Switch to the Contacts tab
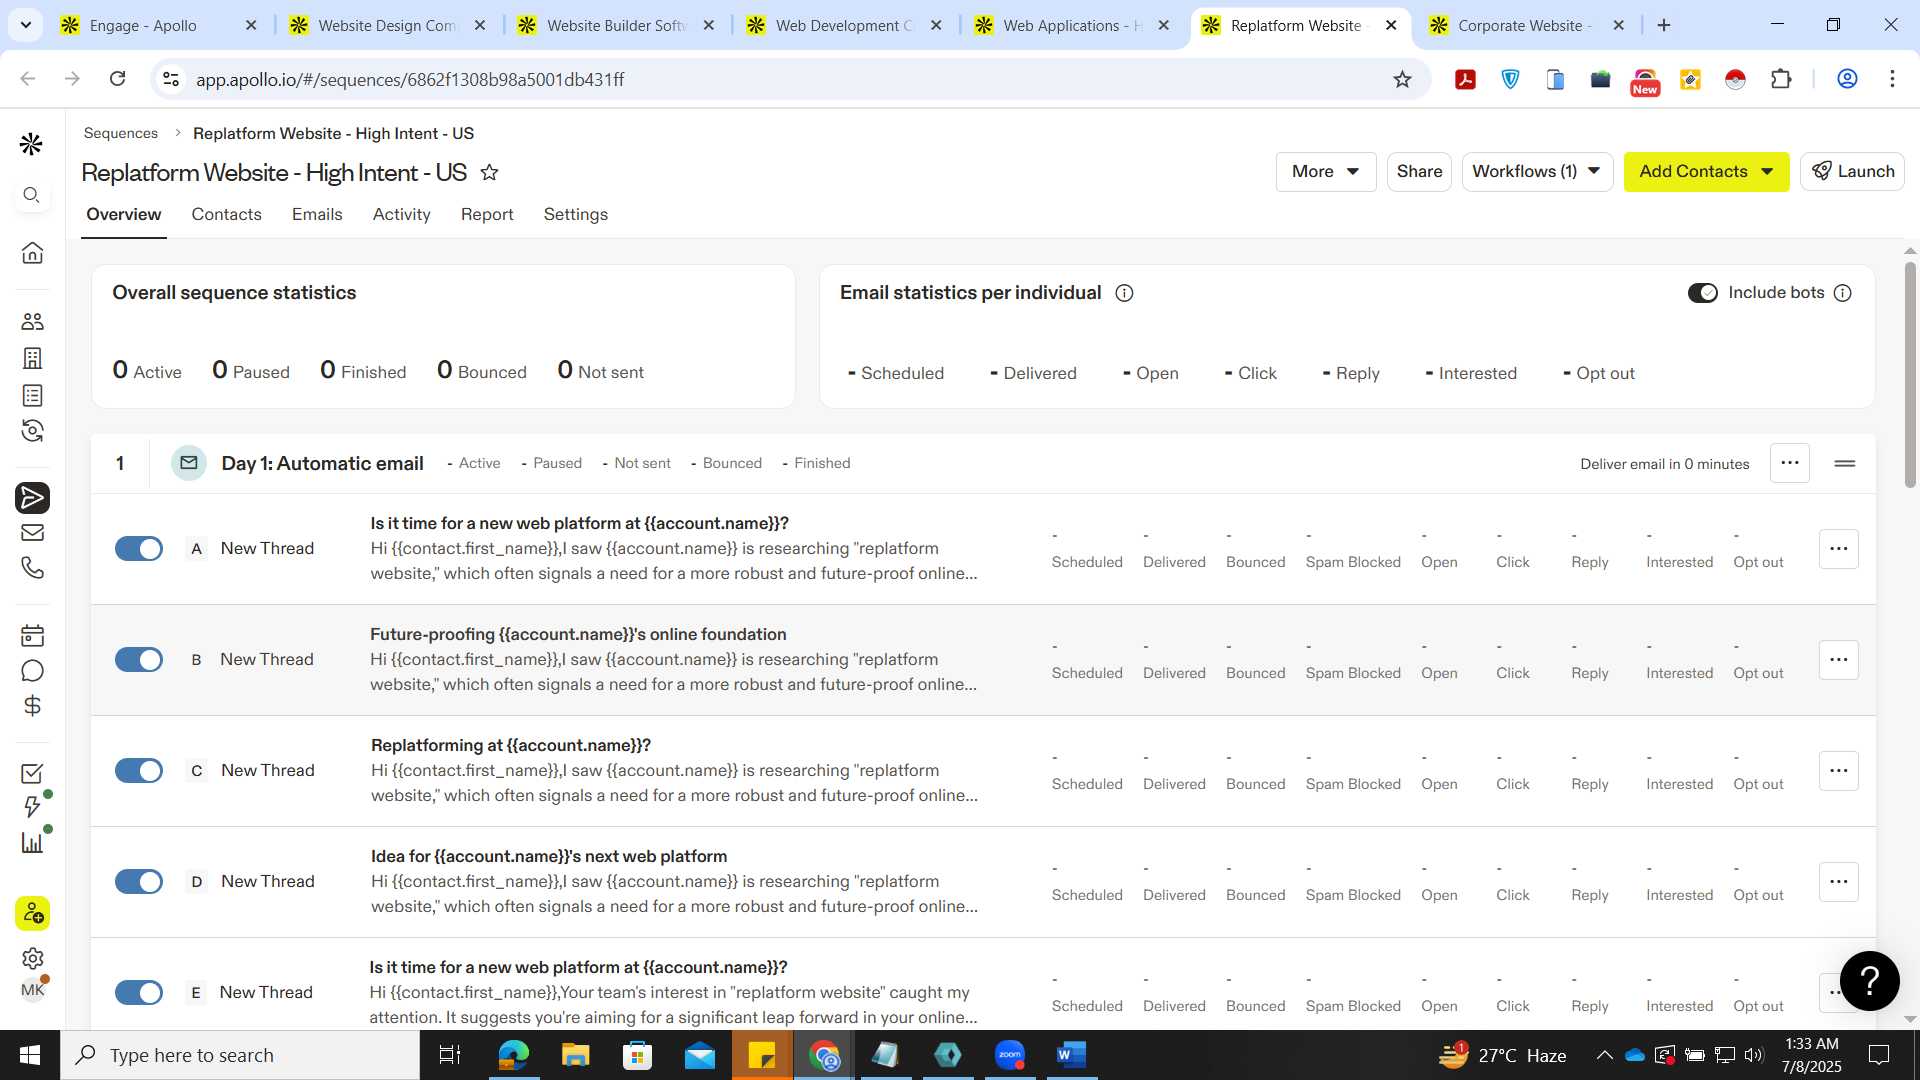This screenshot has height=1080, width=1920. pos(226,214)
